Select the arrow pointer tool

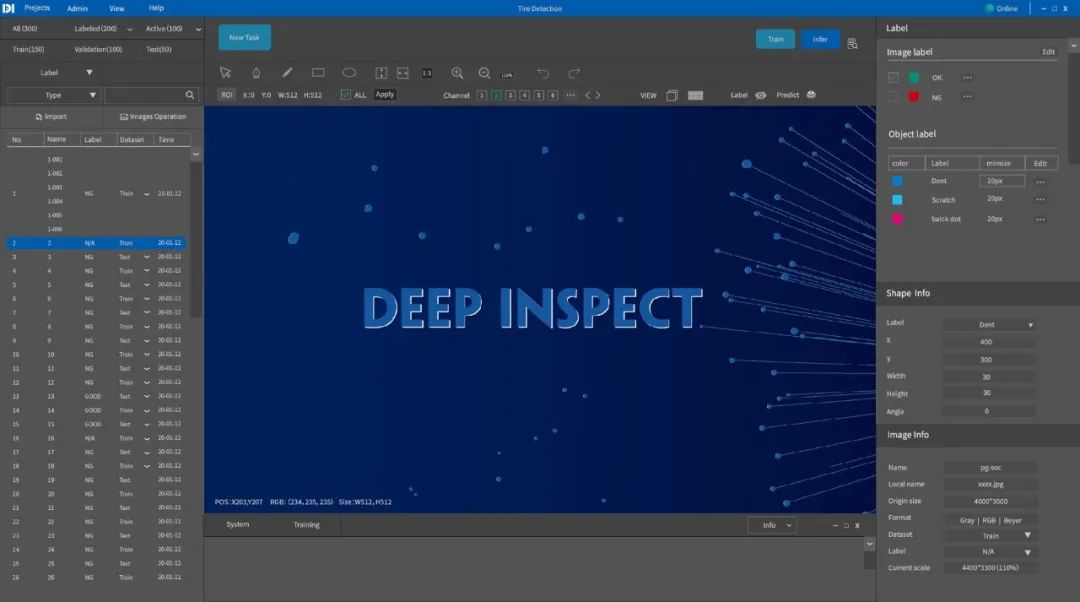tap(225, 73)
